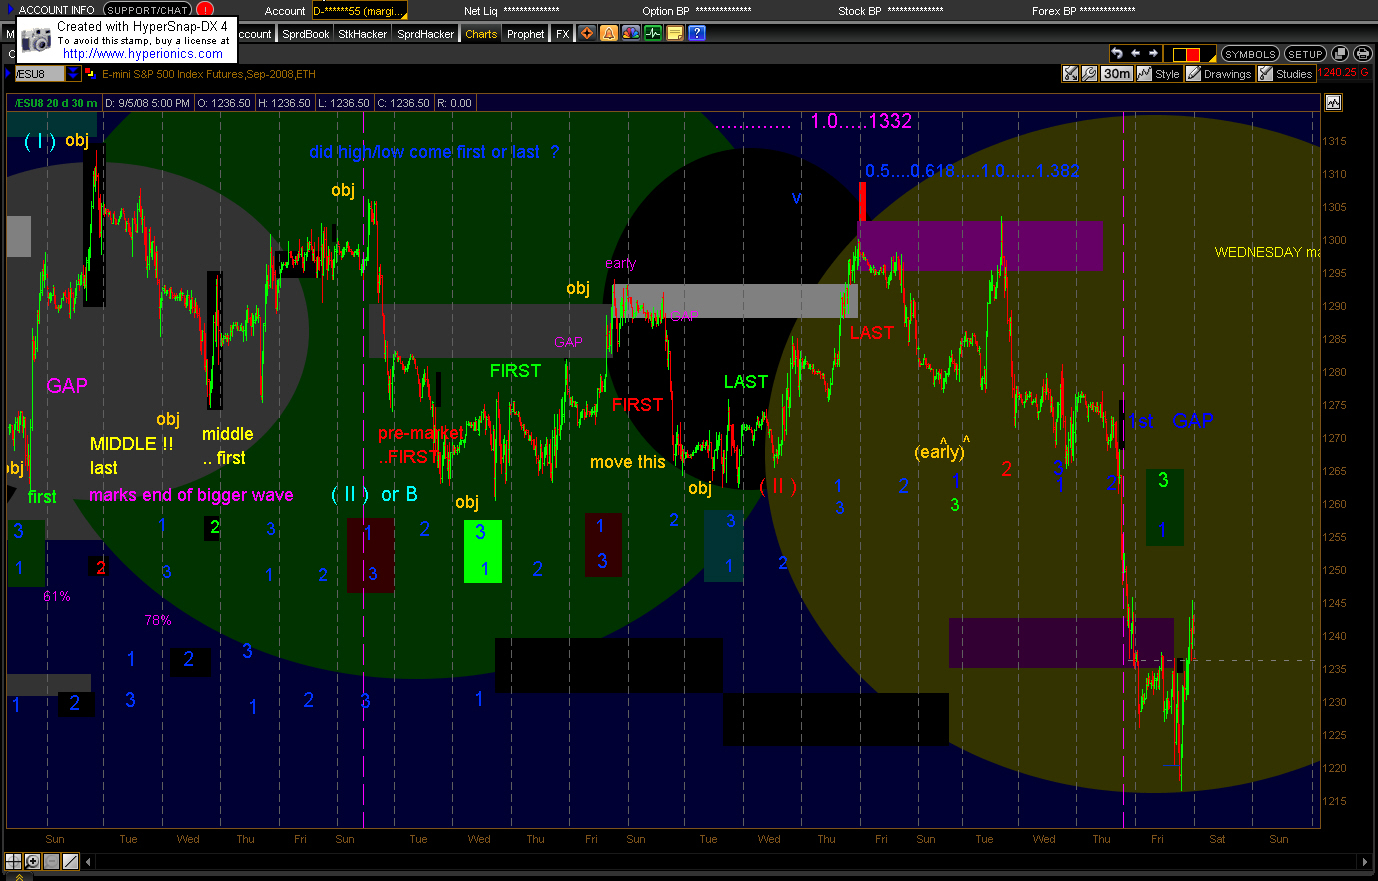
Task: Open the Style menu label
Action: [1168, 74]
